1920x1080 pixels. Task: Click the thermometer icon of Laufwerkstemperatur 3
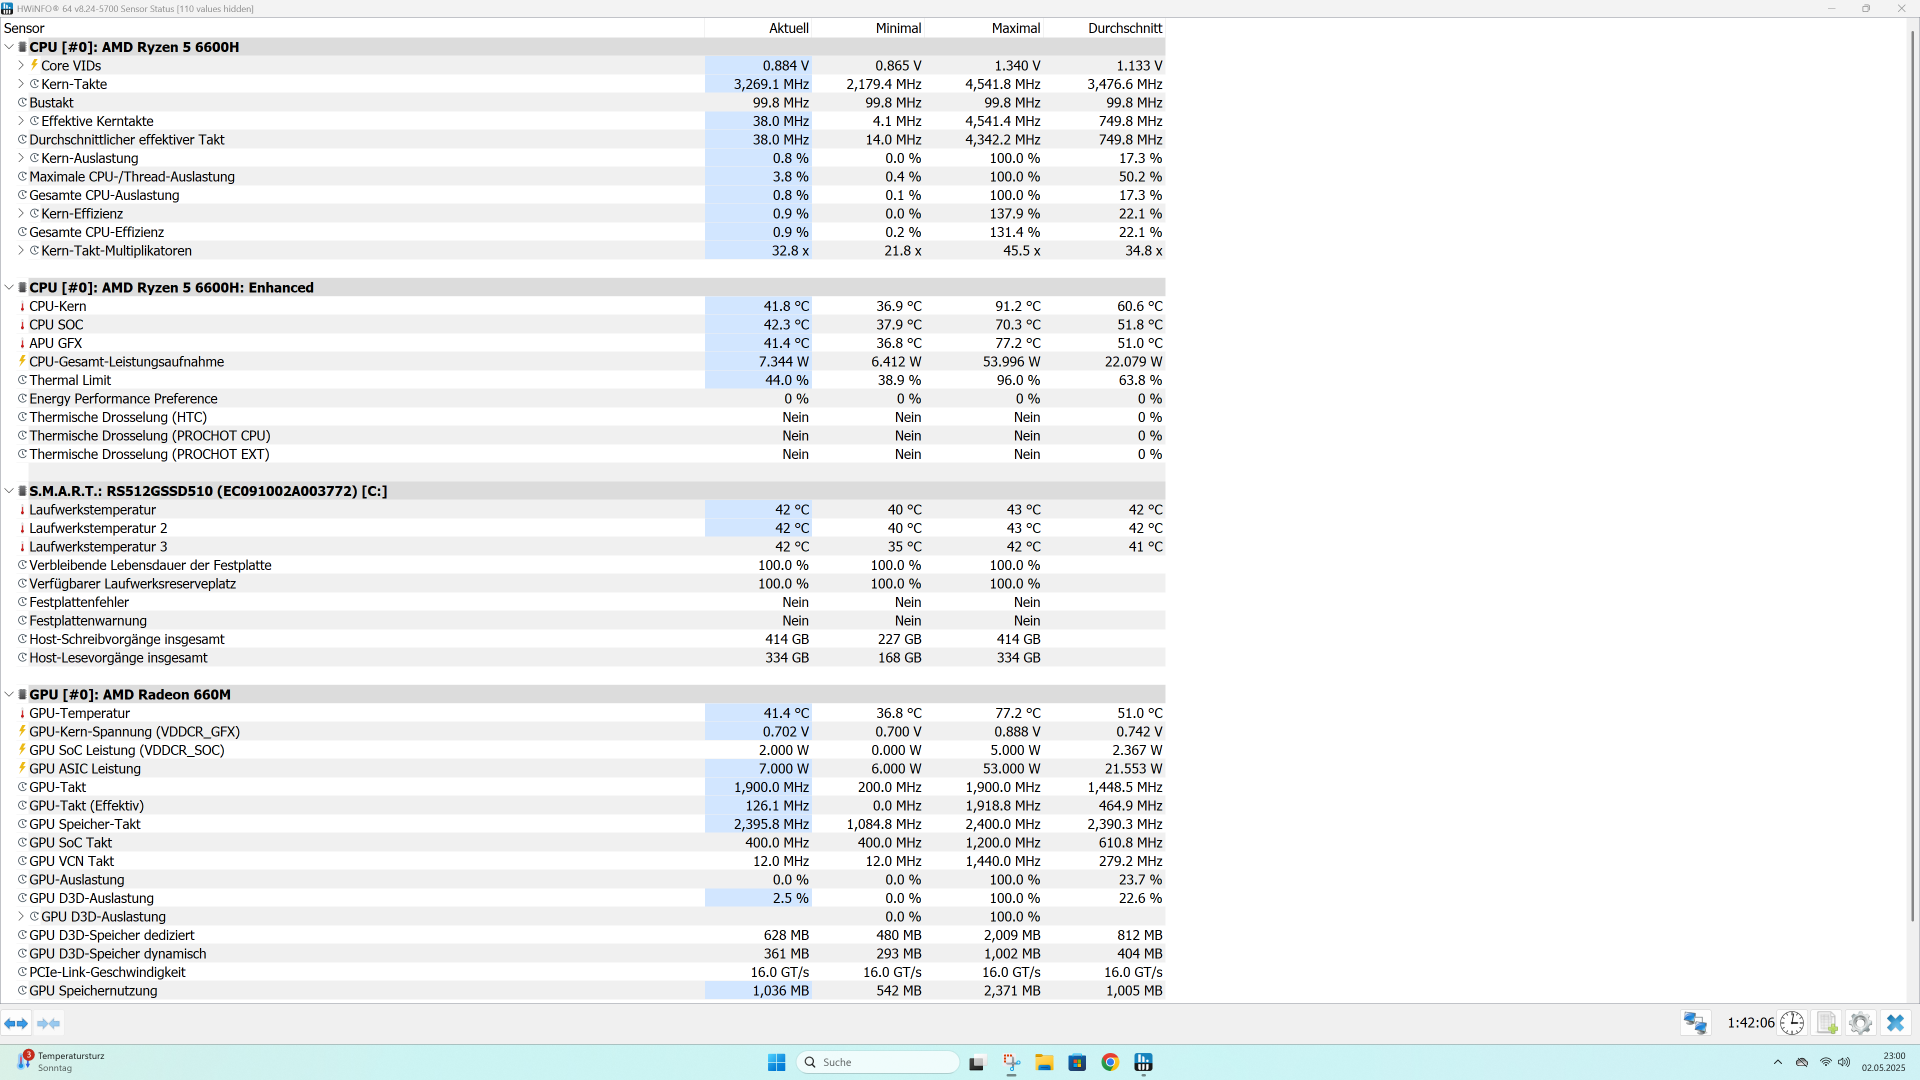22,547
